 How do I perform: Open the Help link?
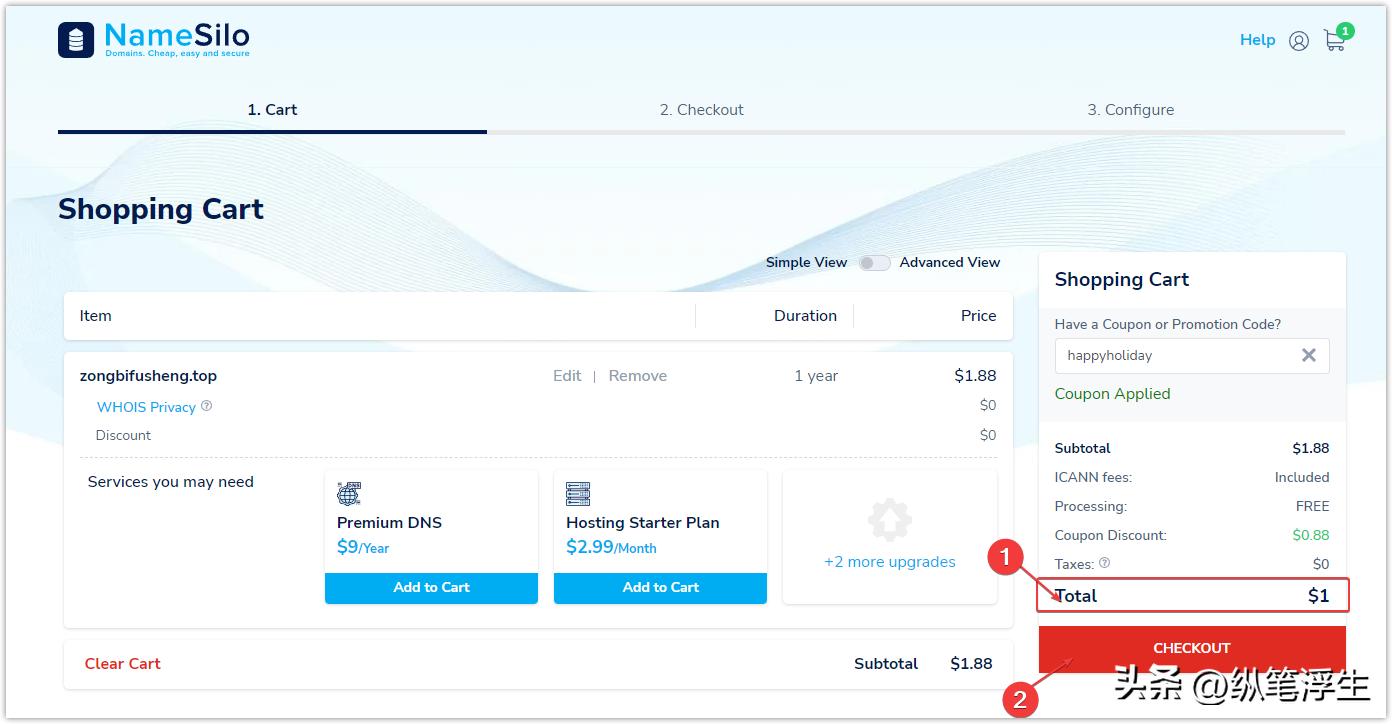tap(1257, 40)
